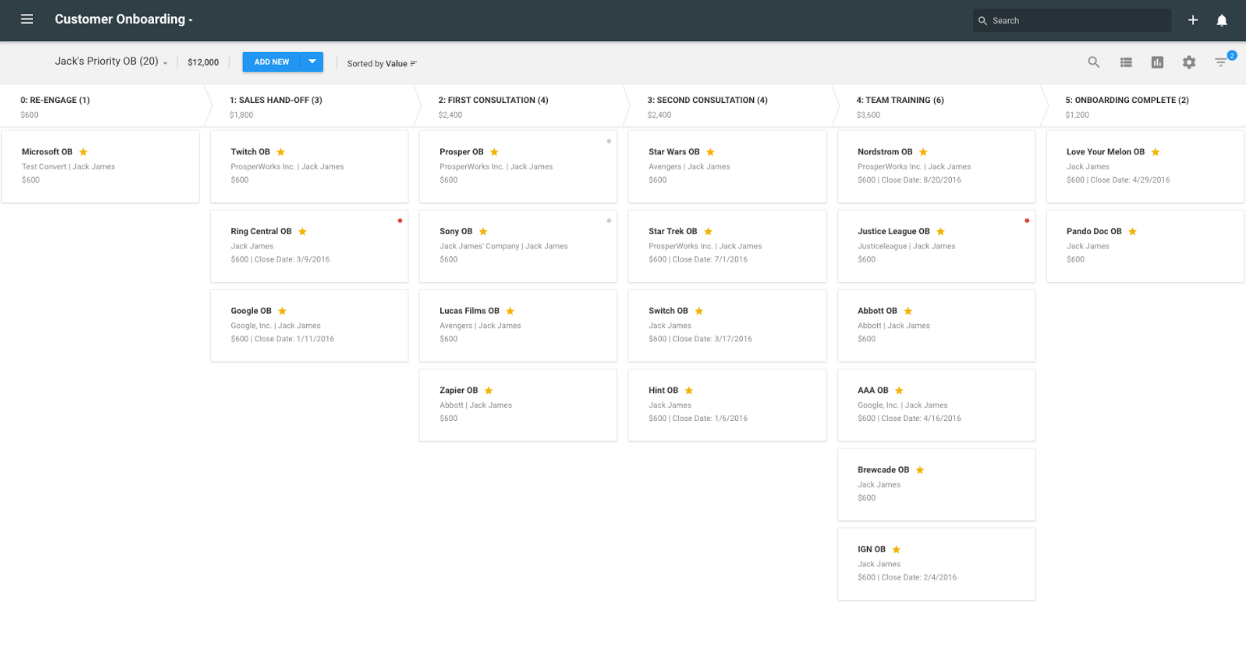Click '$3,600' under Team Training header
Screen dimensions: 1247x660
coord(868,115)
